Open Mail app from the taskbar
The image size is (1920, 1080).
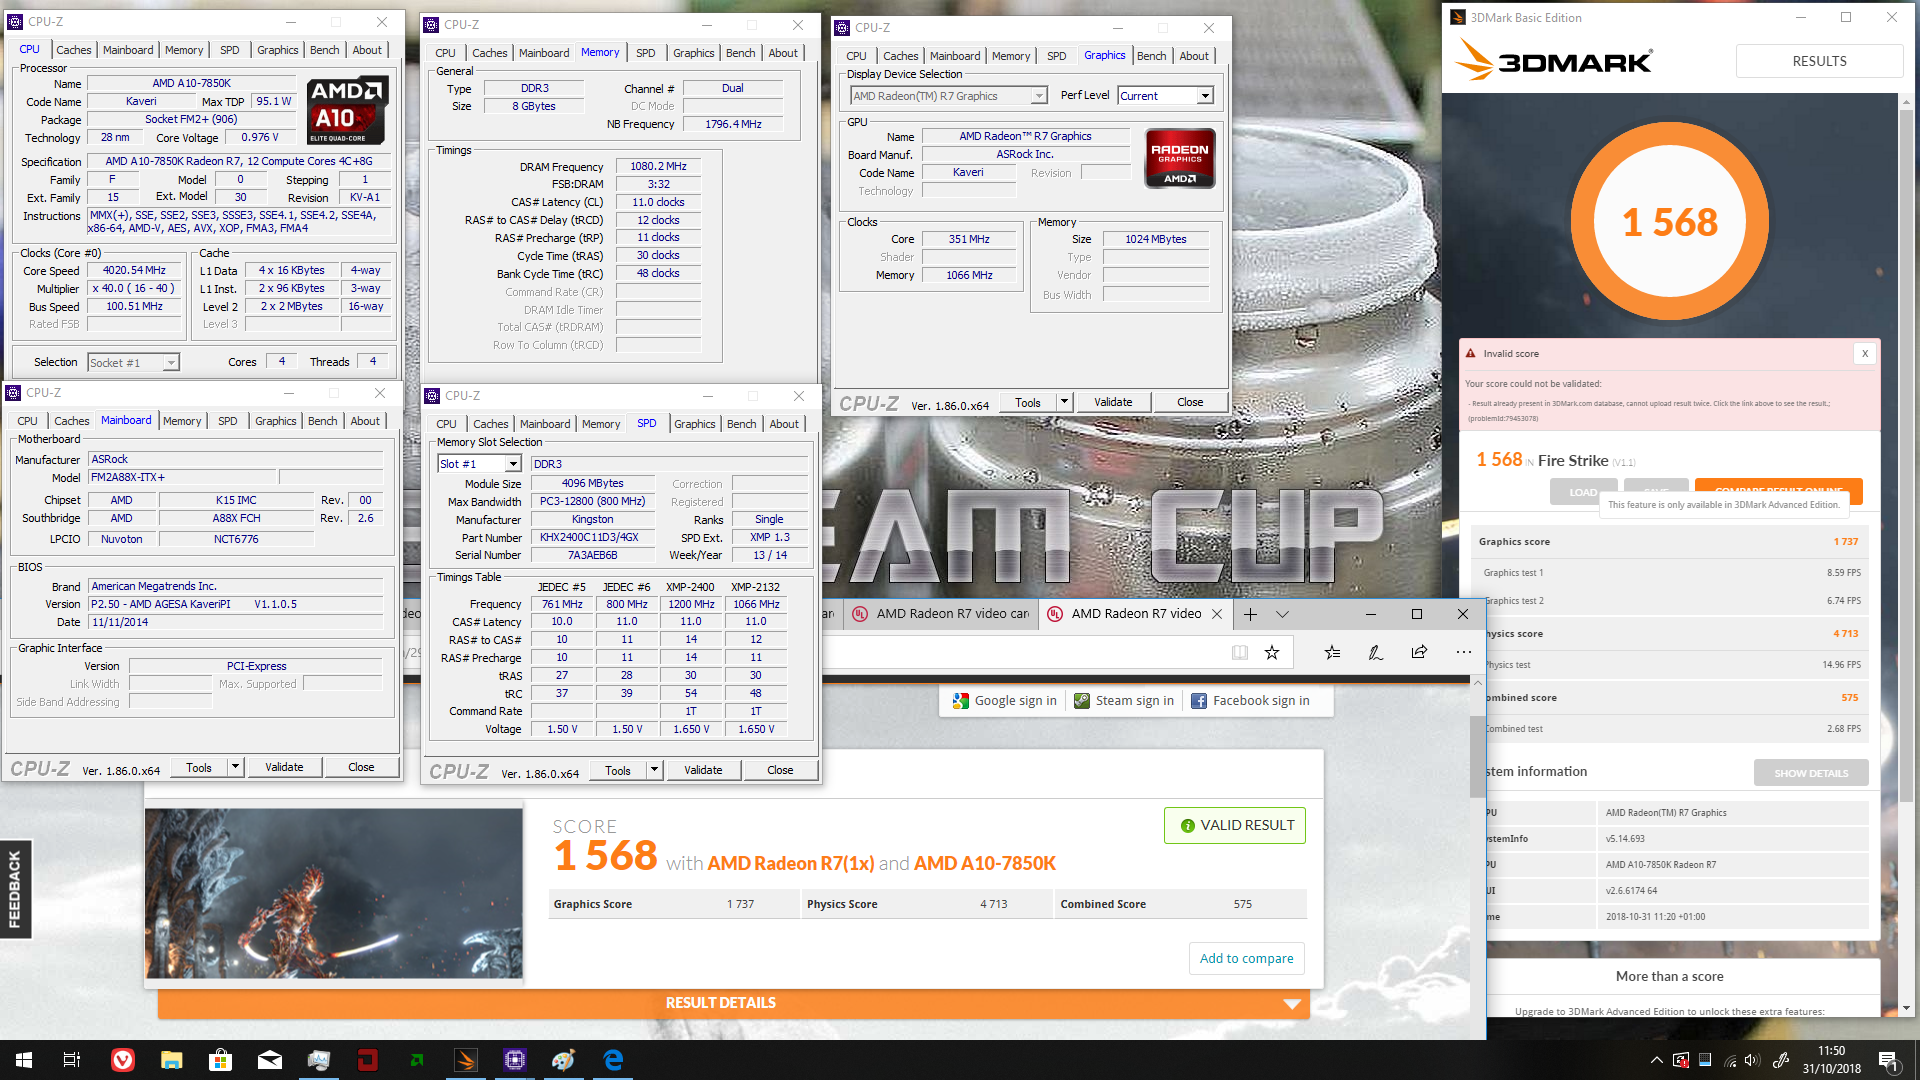269,1060
